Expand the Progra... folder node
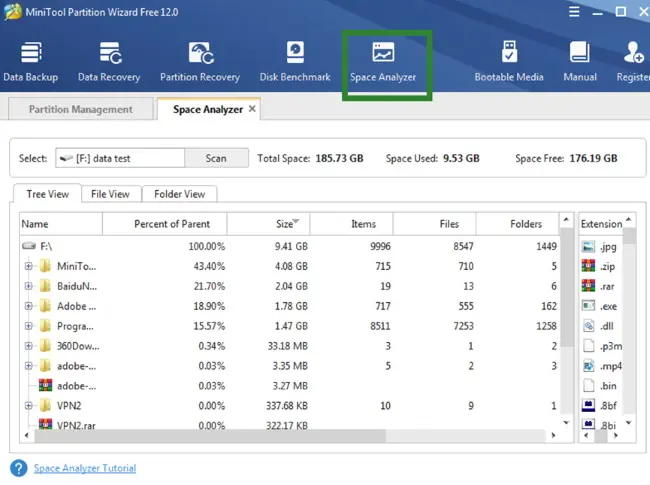 tap(29, 326)
